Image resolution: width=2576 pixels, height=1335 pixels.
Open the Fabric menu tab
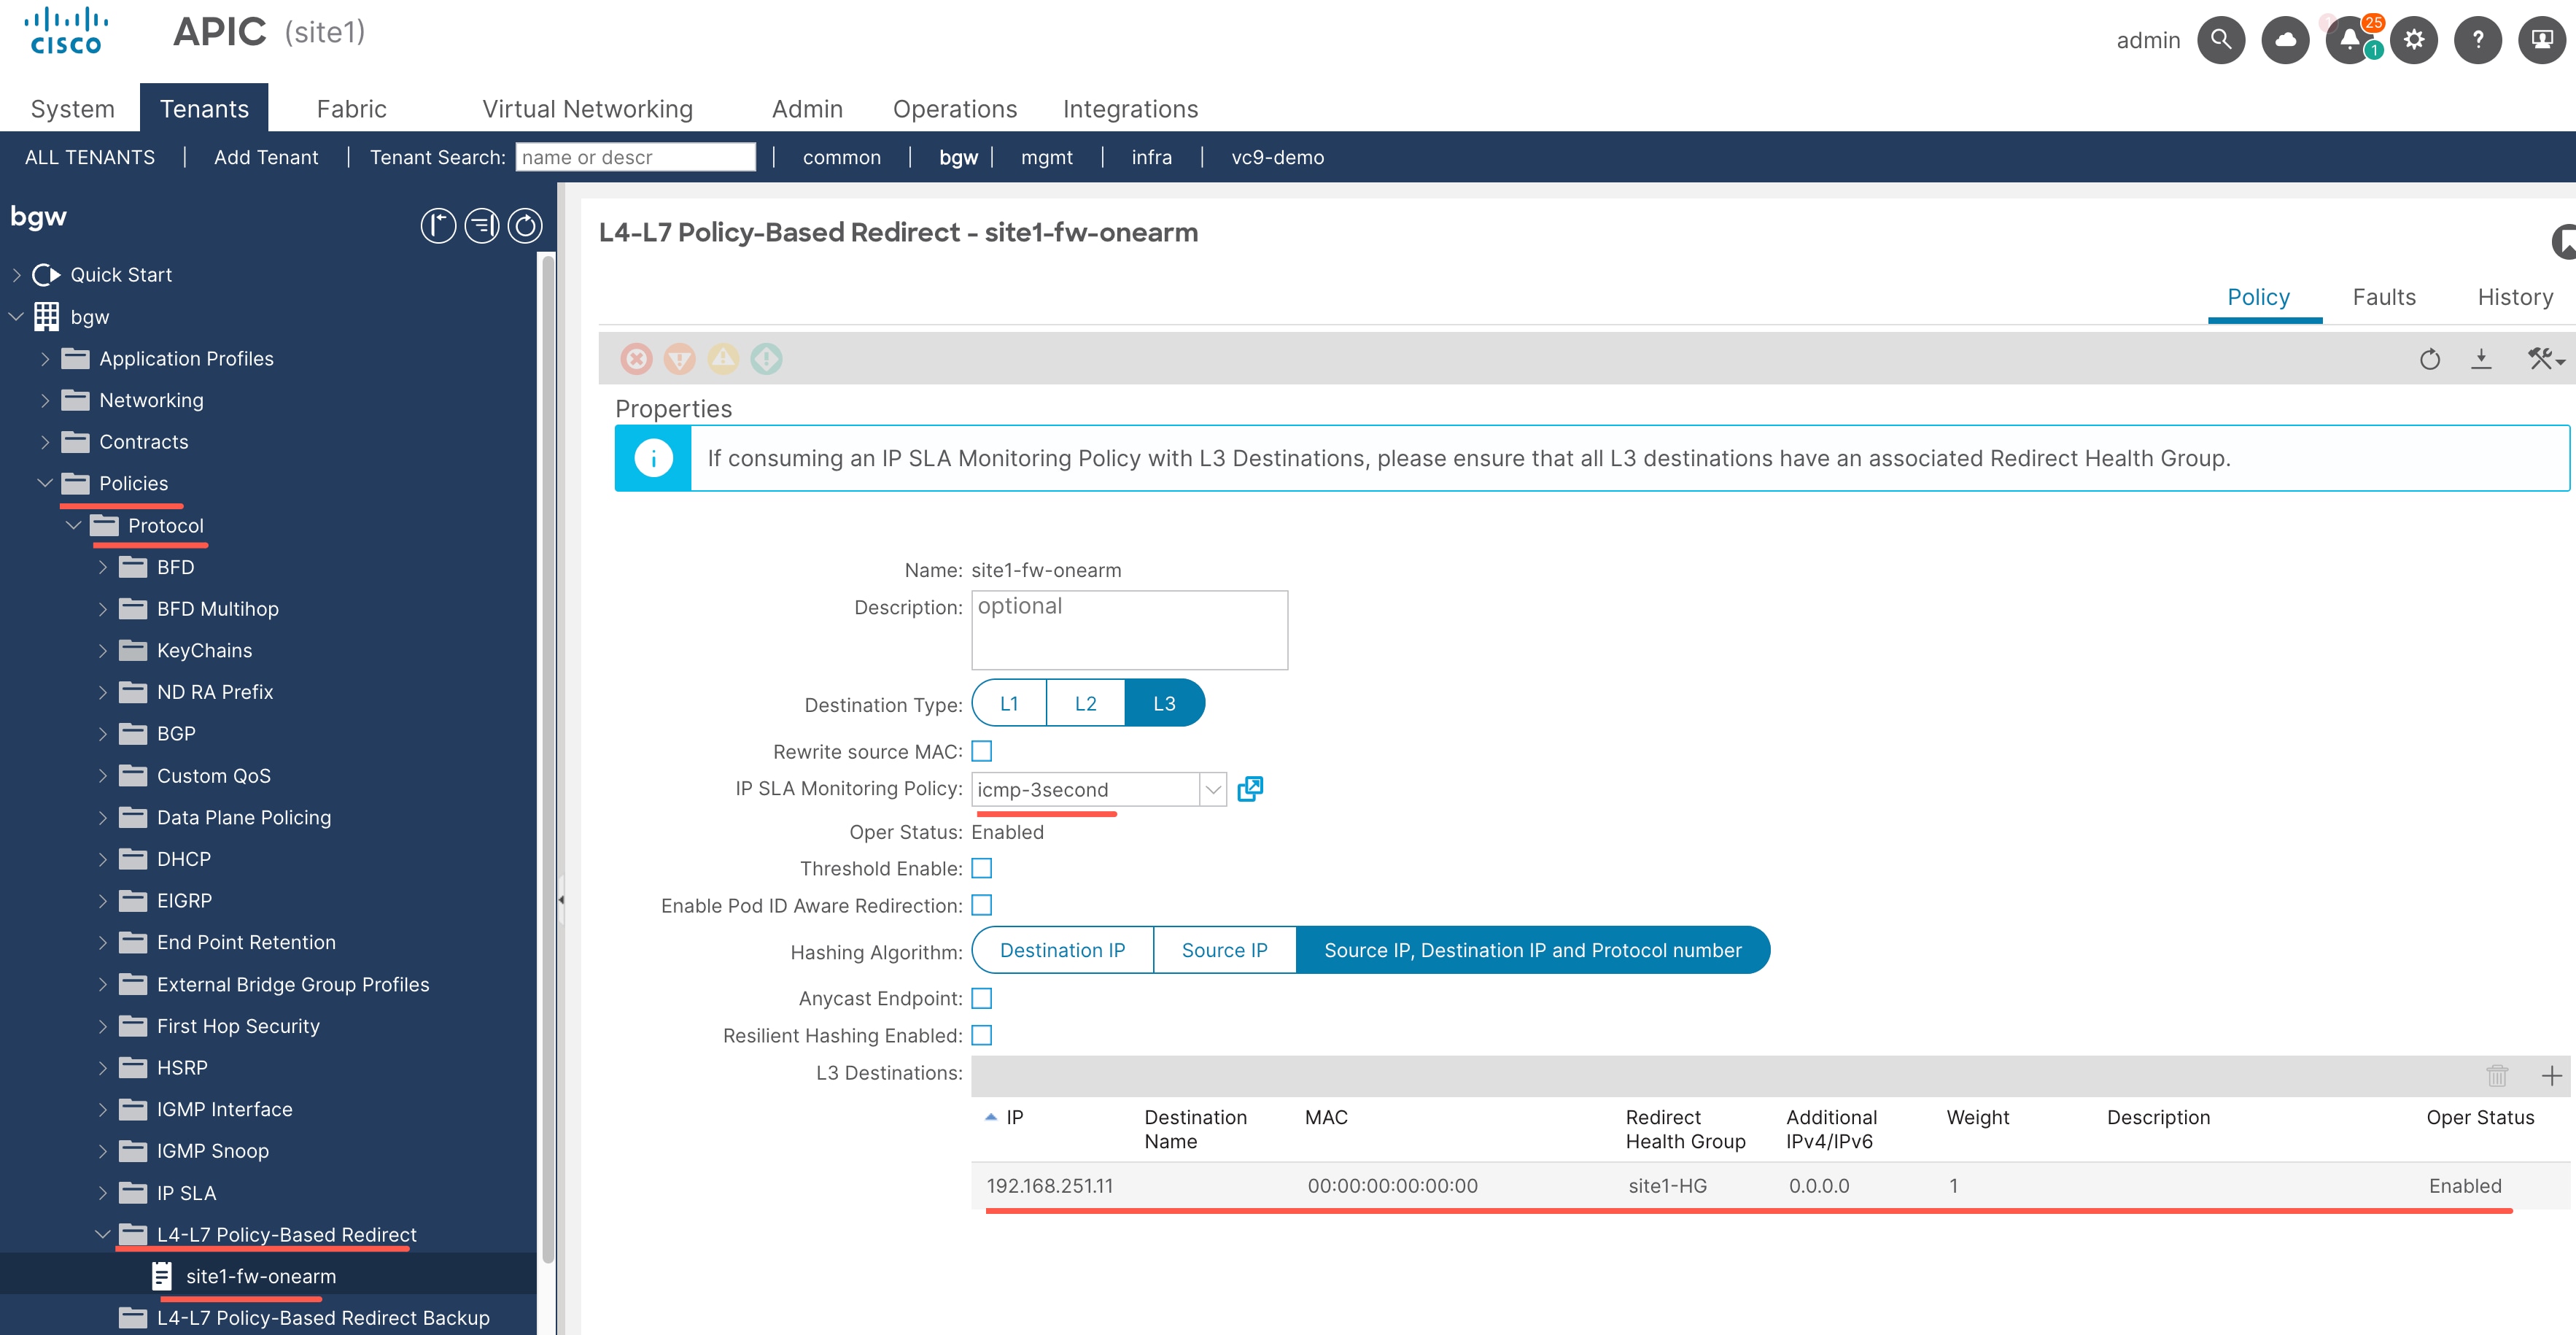coord(352,109)
